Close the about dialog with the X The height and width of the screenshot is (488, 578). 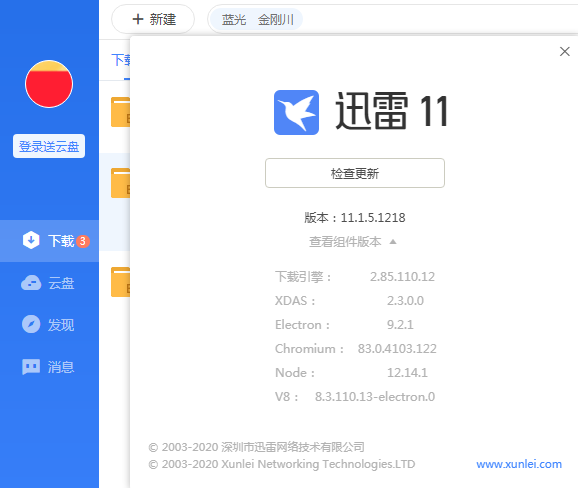click(x=564, y=52)
